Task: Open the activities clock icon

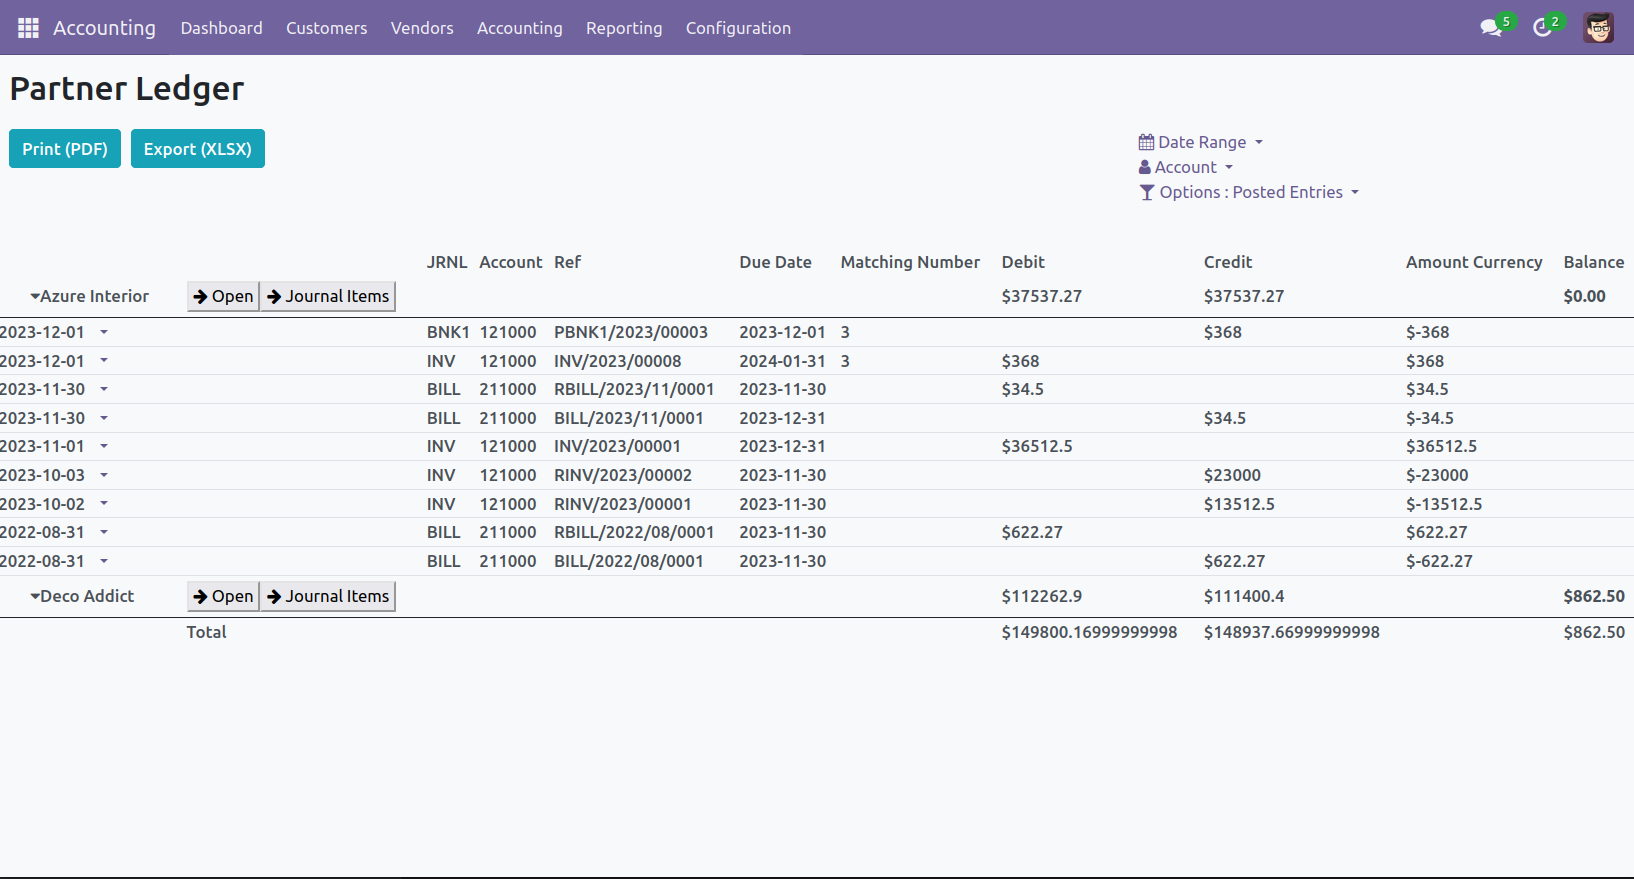Action: [1543, 28]
